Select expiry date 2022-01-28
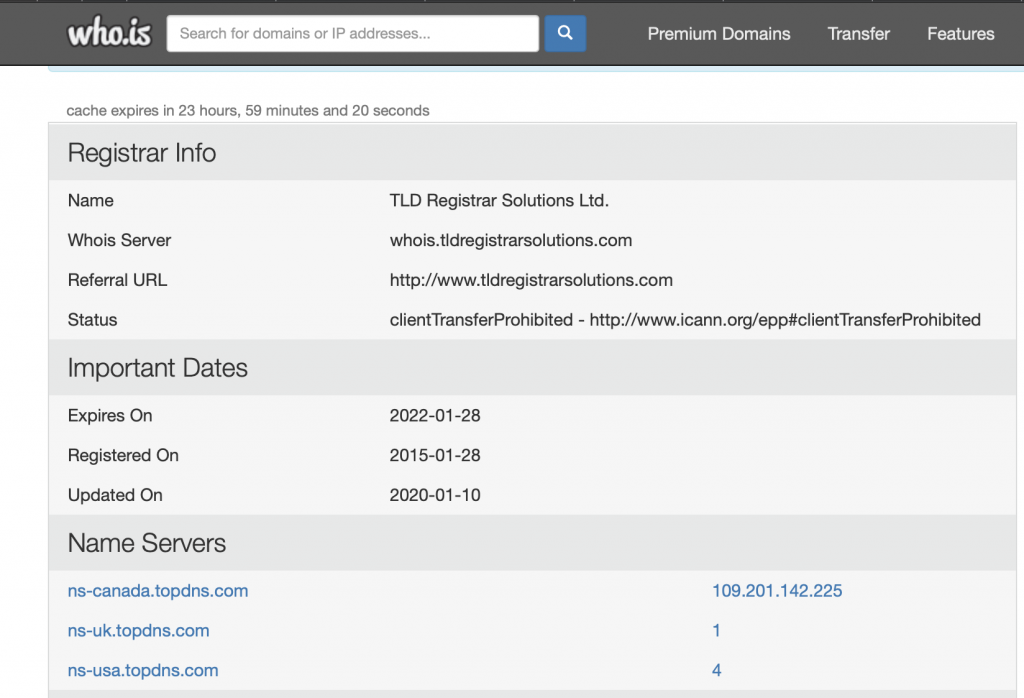The image size is (1024, 698). [x=435, y=416]
